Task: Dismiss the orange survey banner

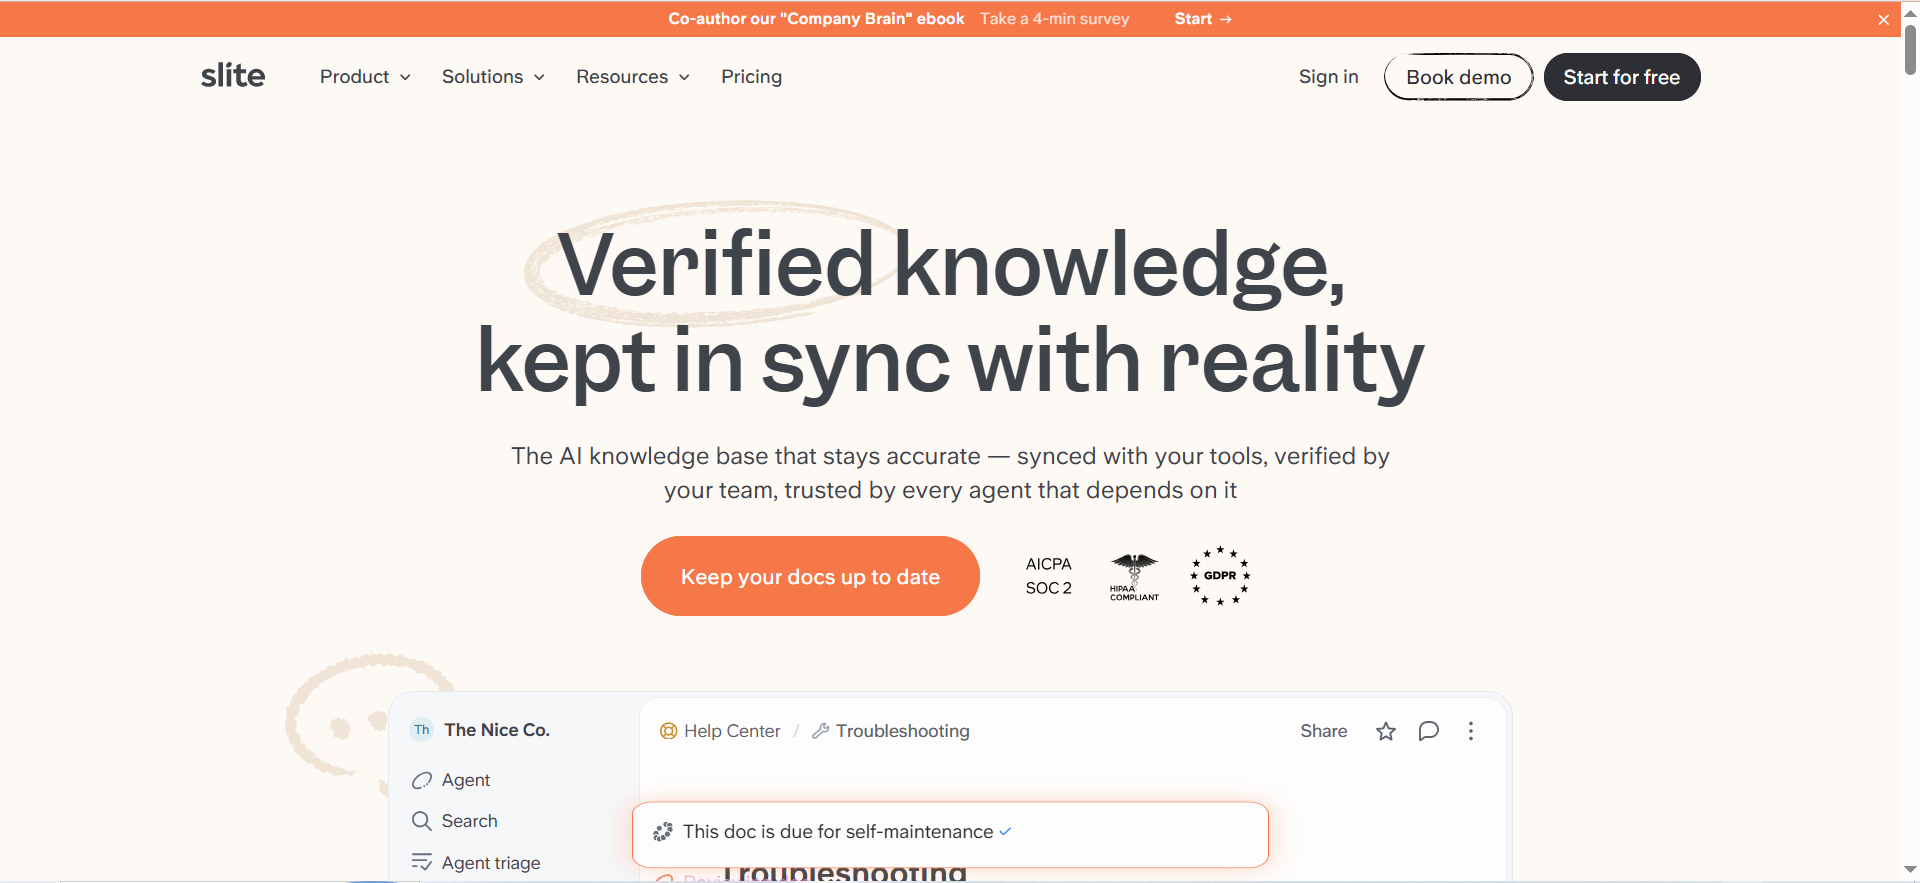Action: point(1883,19)
